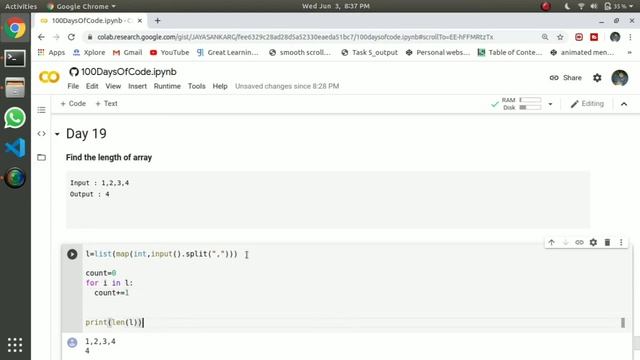Move cell up with arrow icon
This screenshot has width=640, height=360.
point(551,242)
